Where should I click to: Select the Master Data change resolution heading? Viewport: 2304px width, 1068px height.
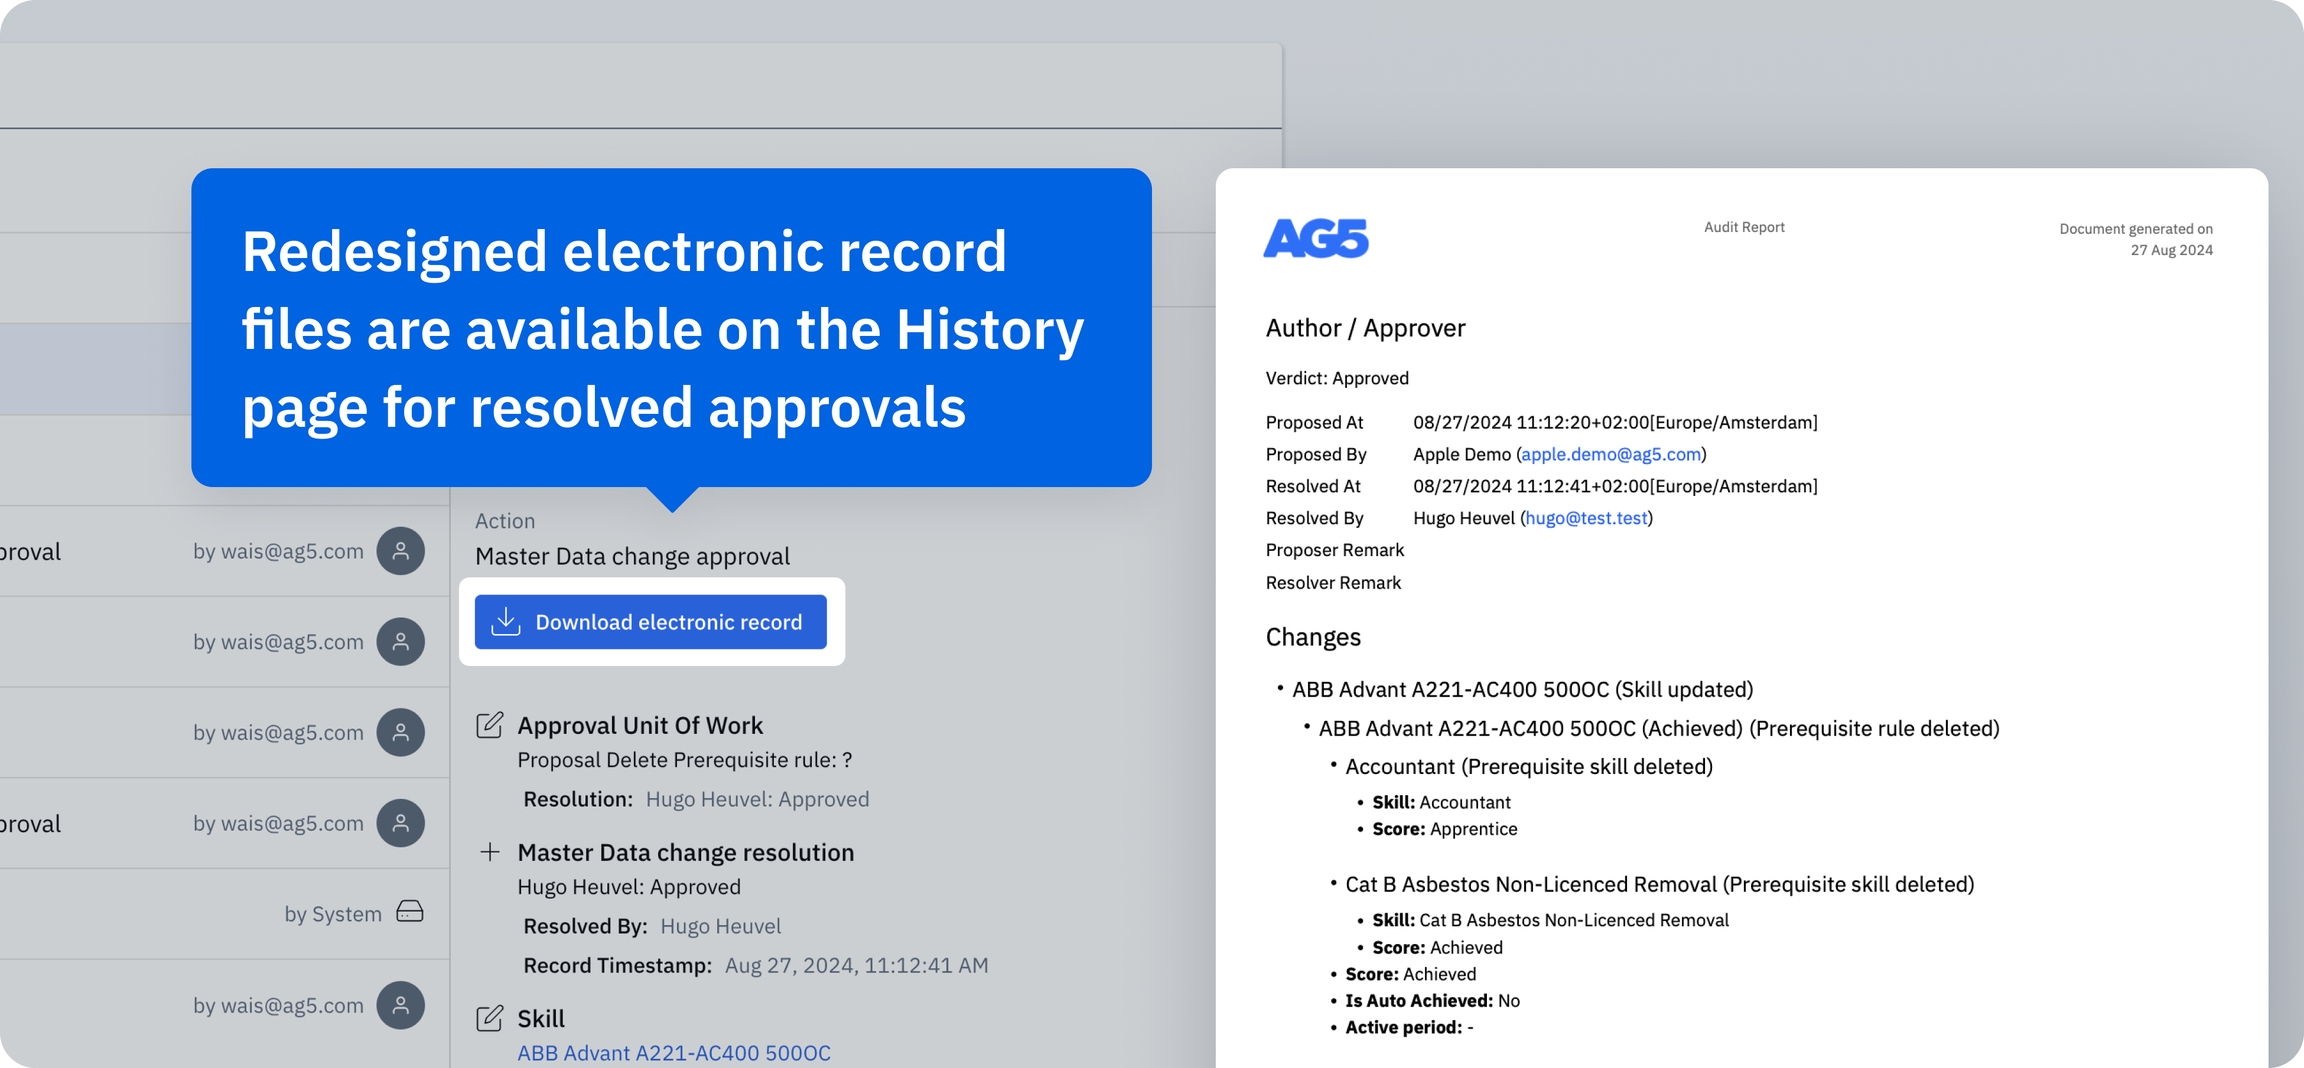tap(685, 852)
